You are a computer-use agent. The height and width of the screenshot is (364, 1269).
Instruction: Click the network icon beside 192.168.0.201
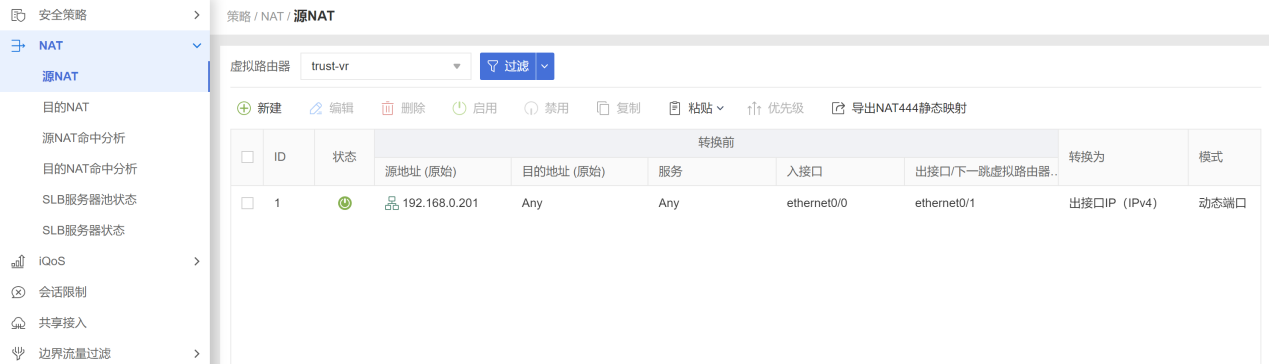pos(392,203)
